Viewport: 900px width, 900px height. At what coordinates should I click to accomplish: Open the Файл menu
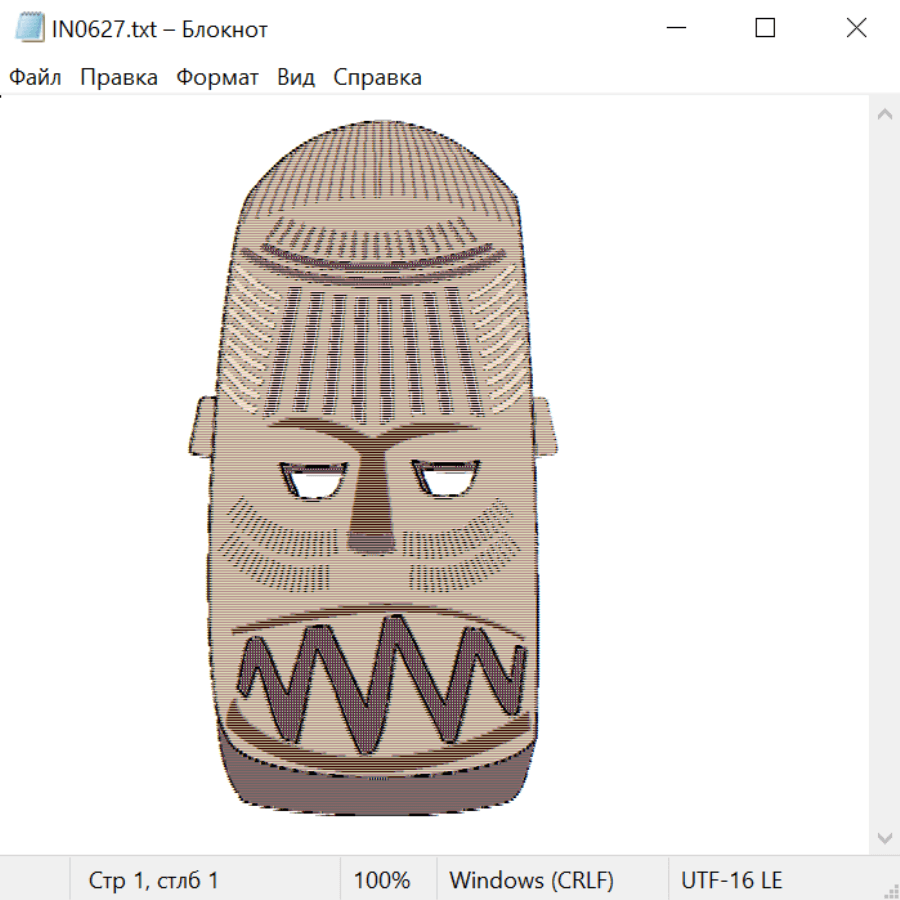(35, 78)
